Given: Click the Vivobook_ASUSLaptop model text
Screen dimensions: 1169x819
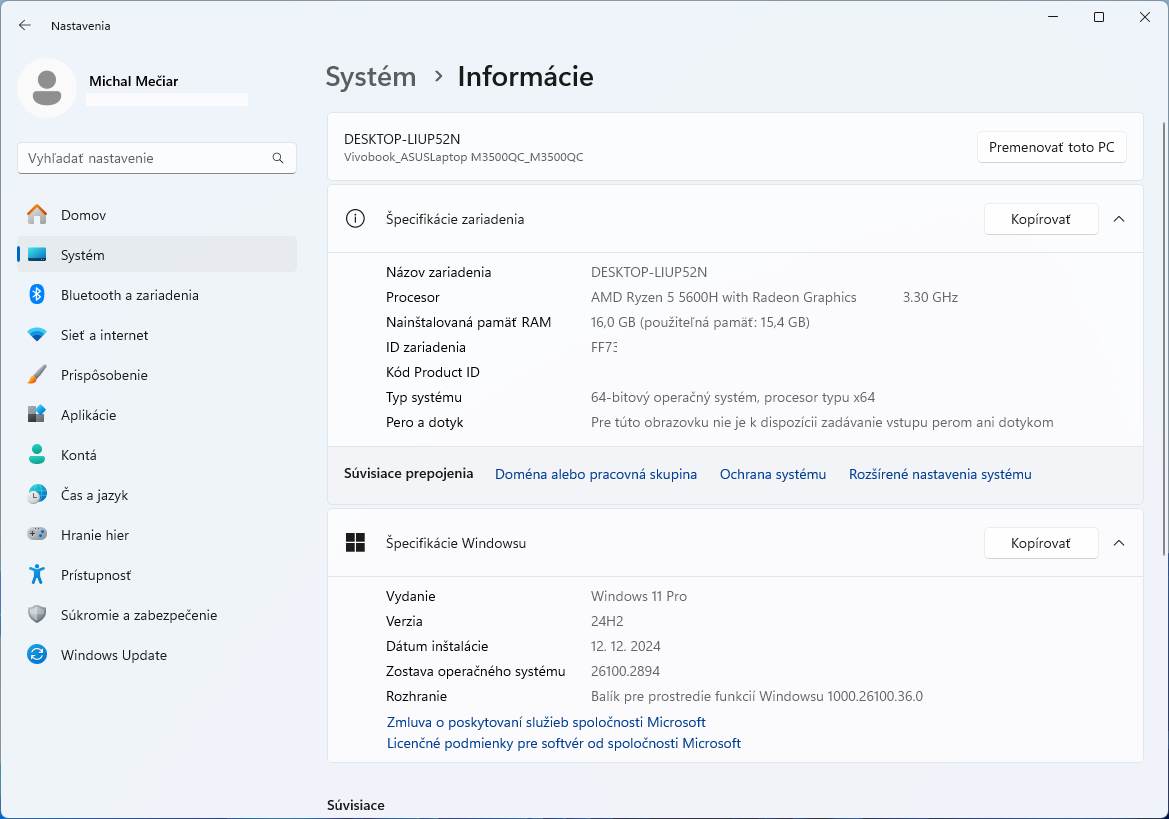Looking at the screenshot, I should click(463, 157).
